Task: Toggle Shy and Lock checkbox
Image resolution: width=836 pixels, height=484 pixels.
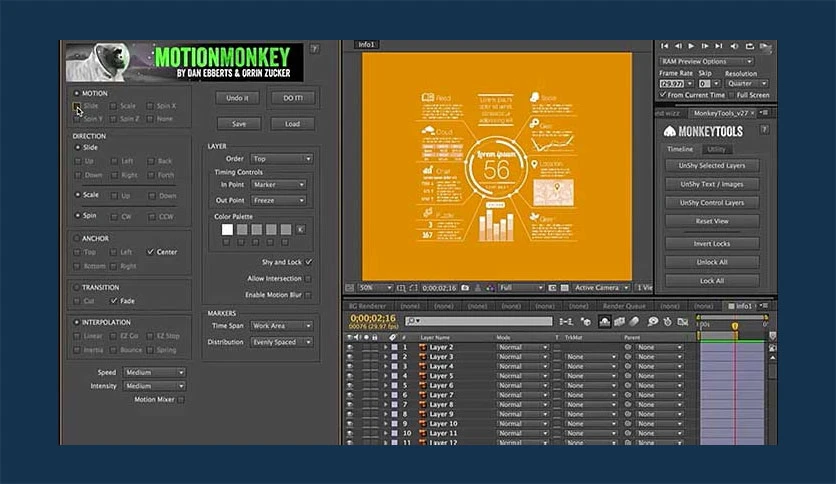Action: click(x=309, y=262)
